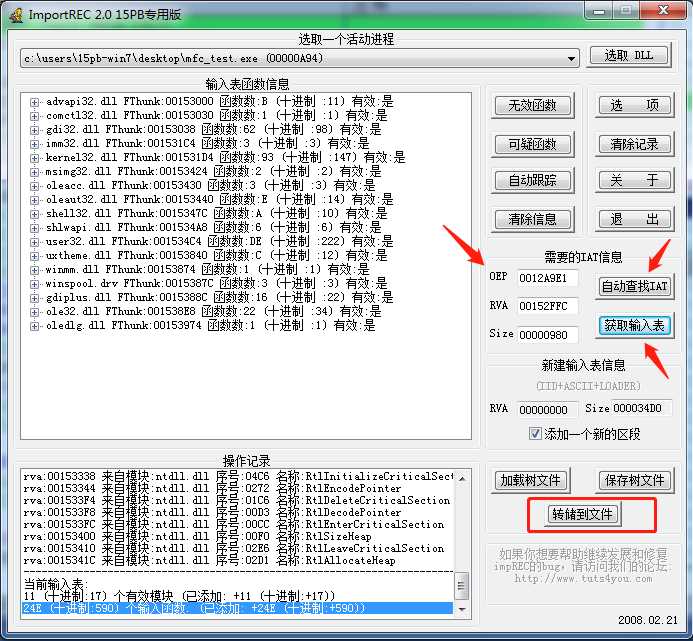Click the 自动跟踪 button
693x641 pixels.
532,180
